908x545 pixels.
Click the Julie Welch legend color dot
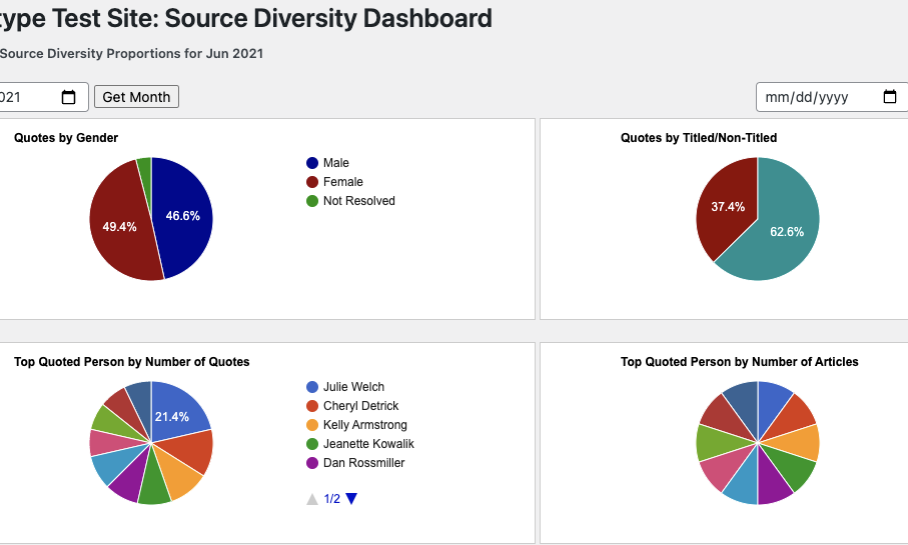[313, 387]
